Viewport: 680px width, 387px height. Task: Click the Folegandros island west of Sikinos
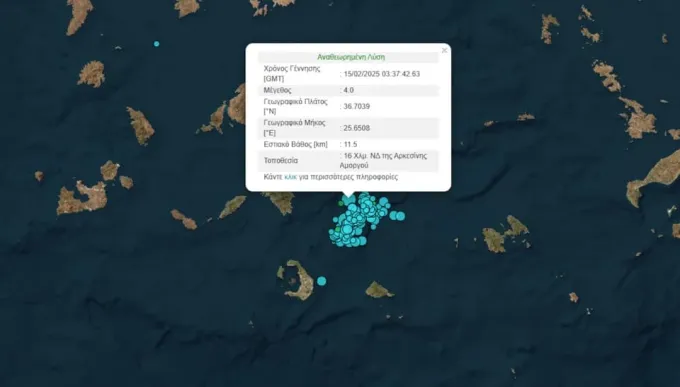[183, 219]
